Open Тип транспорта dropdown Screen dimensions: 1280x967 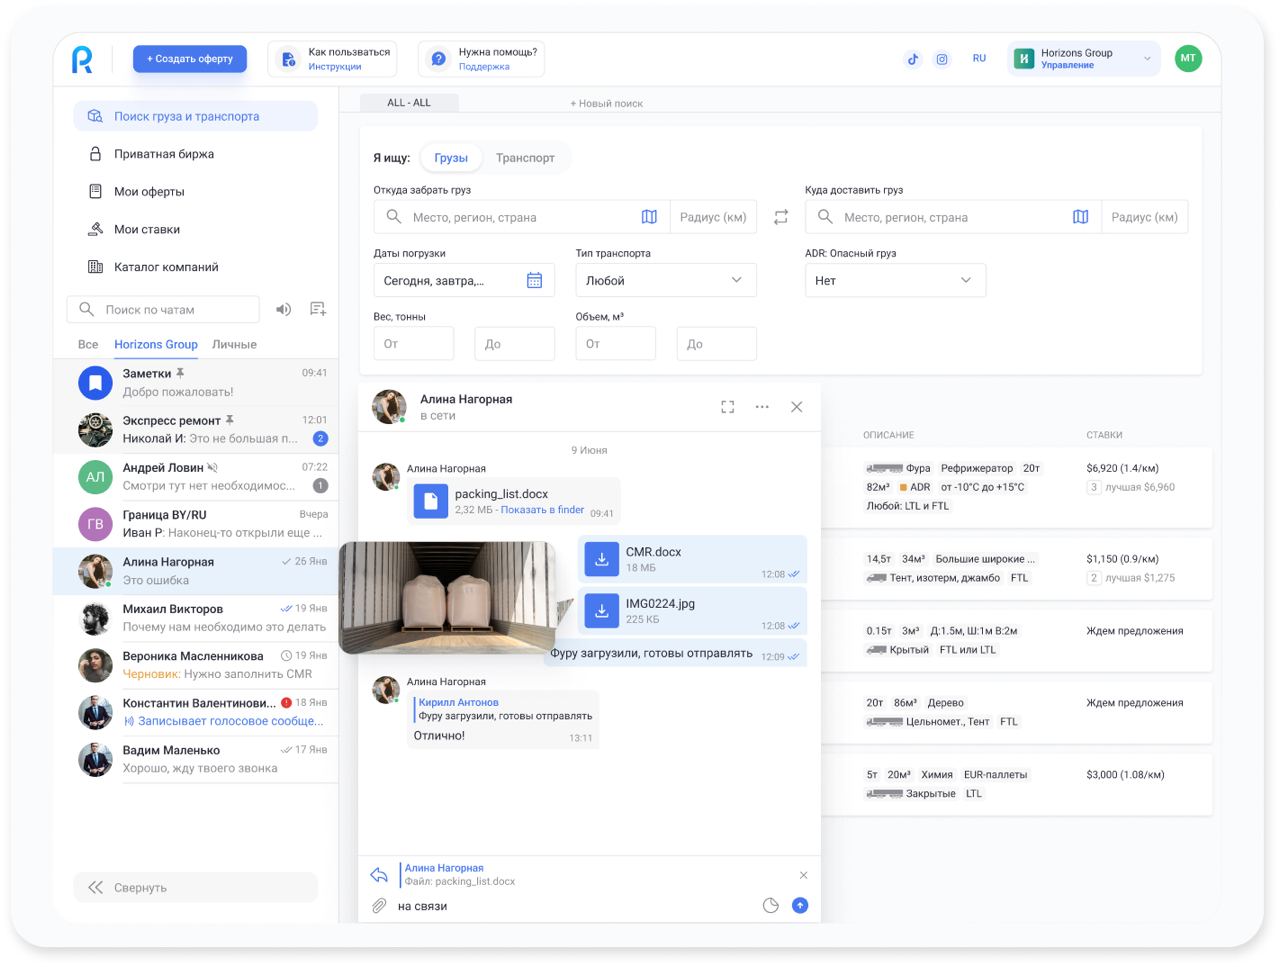point(666,281)
